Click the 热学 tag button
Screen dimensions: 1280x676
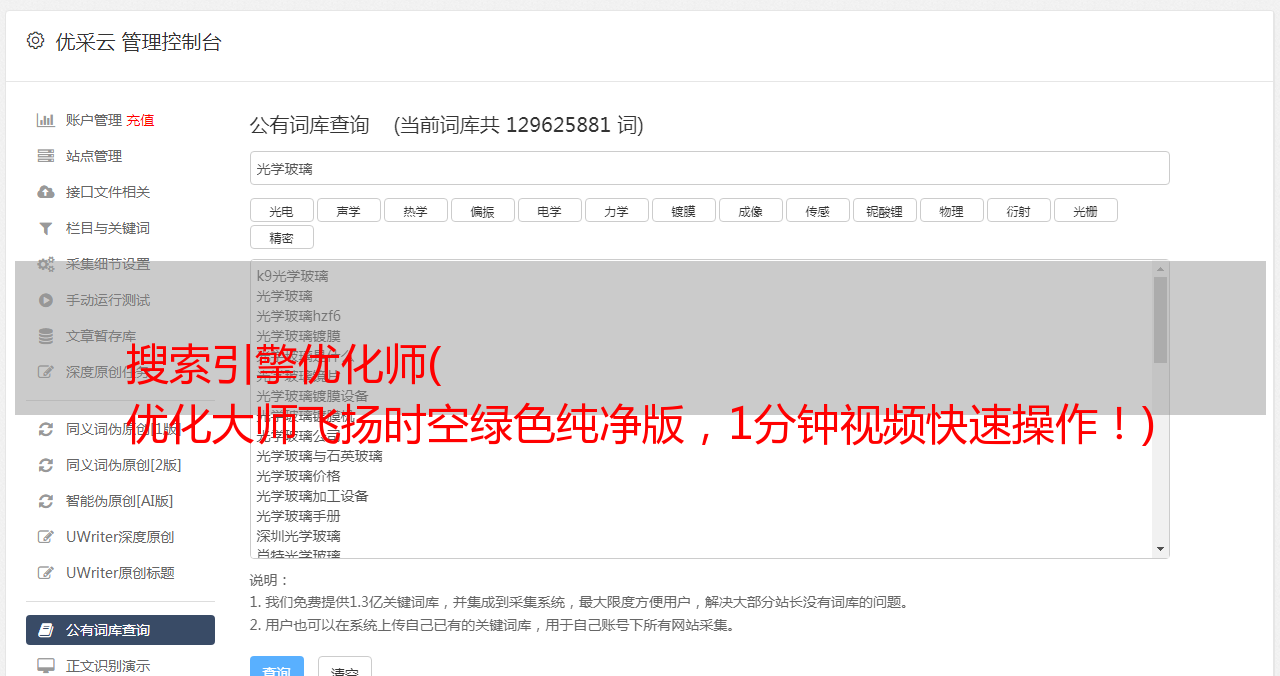click(x=415, y=210)
